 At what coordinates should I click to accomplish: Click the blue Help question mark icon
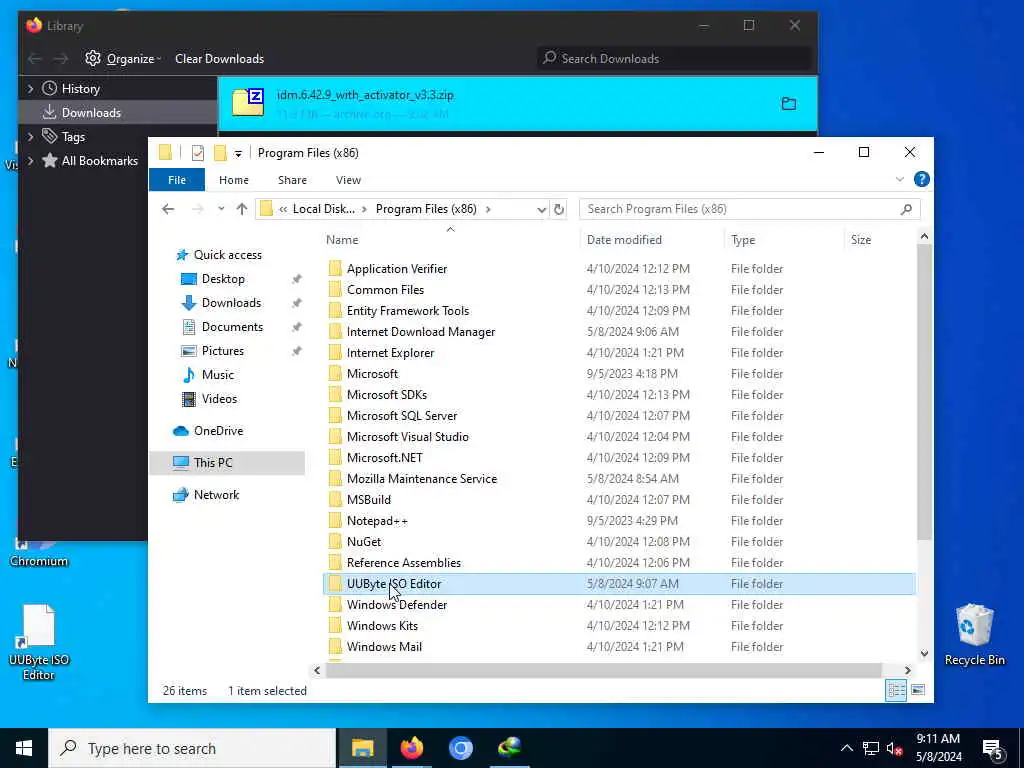click(921, 179)
